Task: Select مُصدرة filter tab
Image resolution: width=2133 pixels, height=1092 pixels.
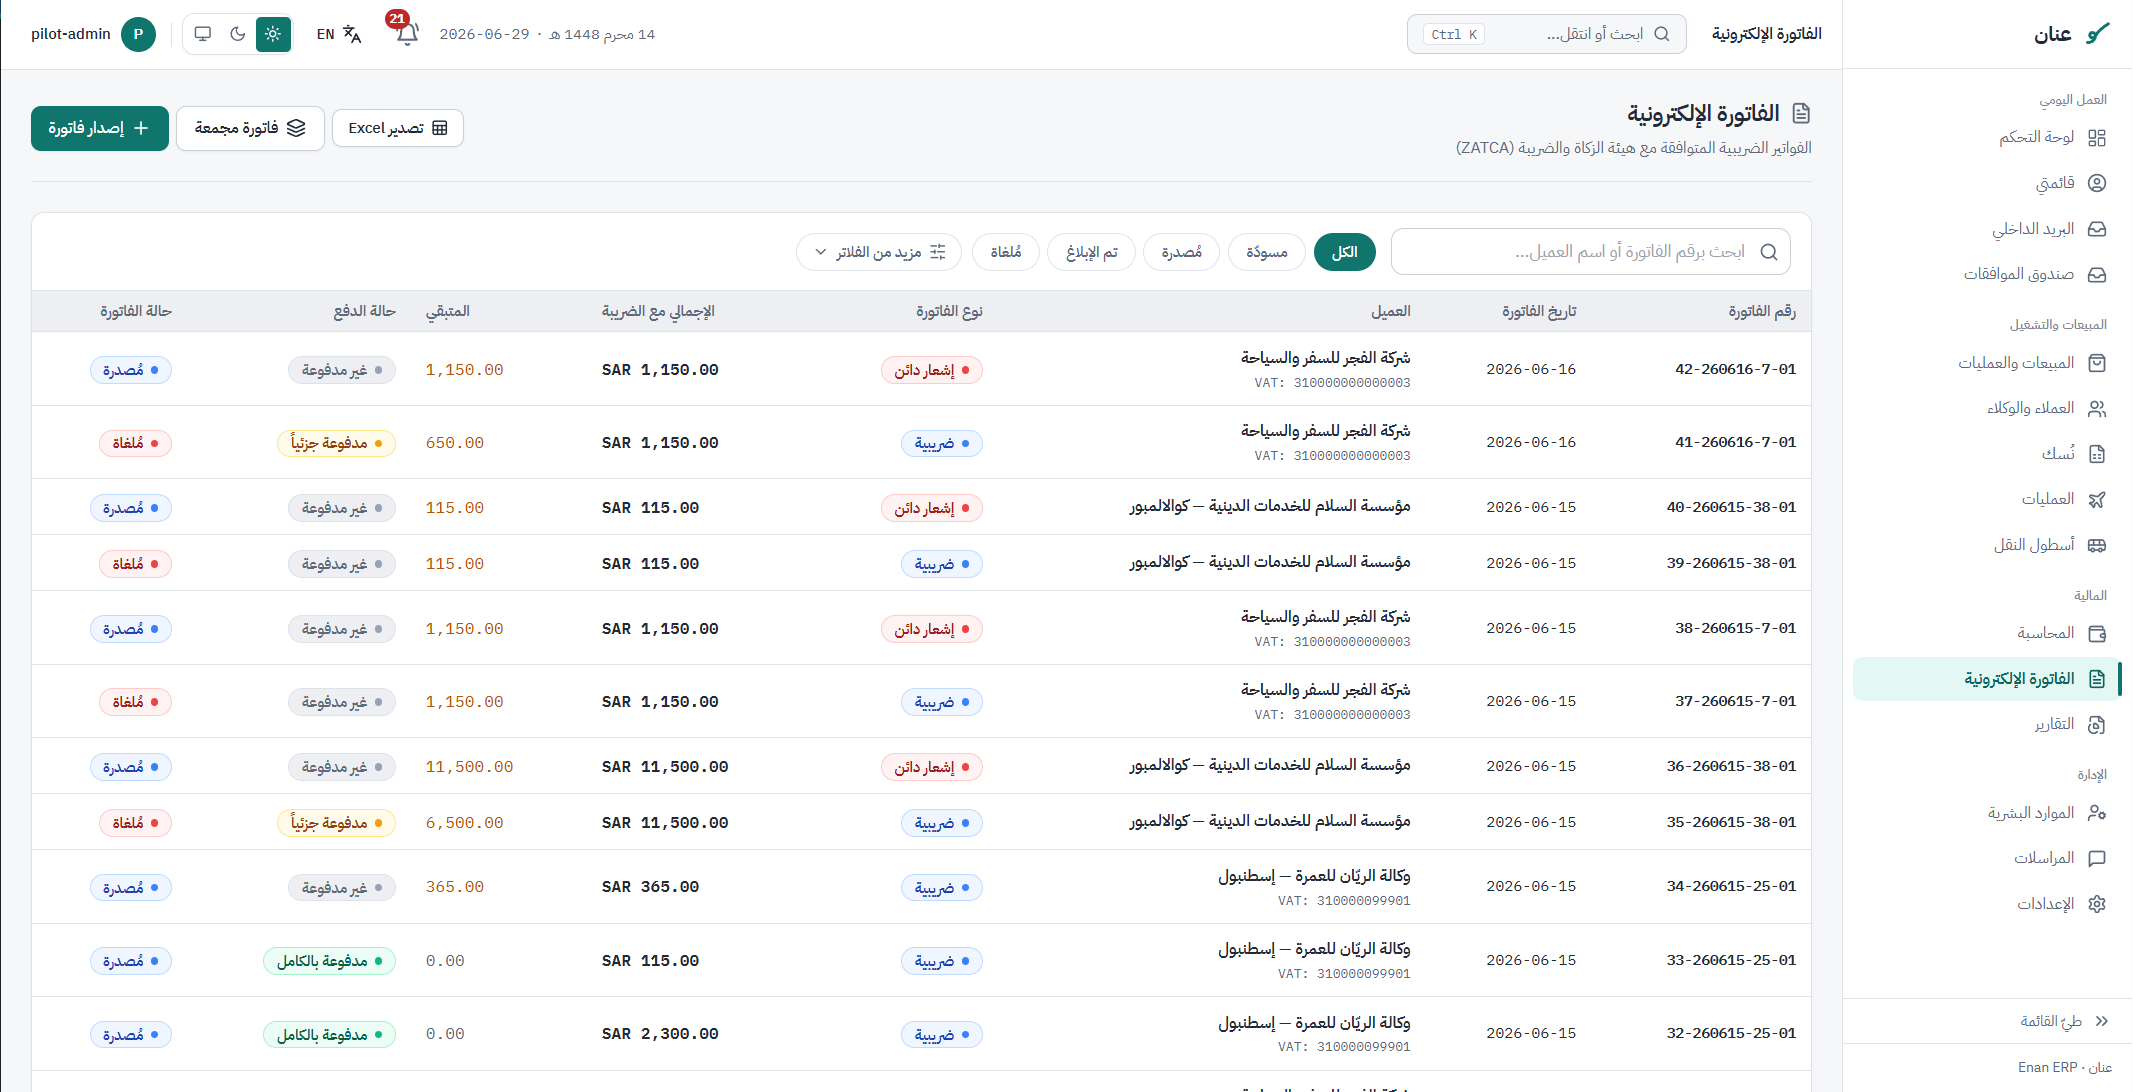Action: (1181, 252)
